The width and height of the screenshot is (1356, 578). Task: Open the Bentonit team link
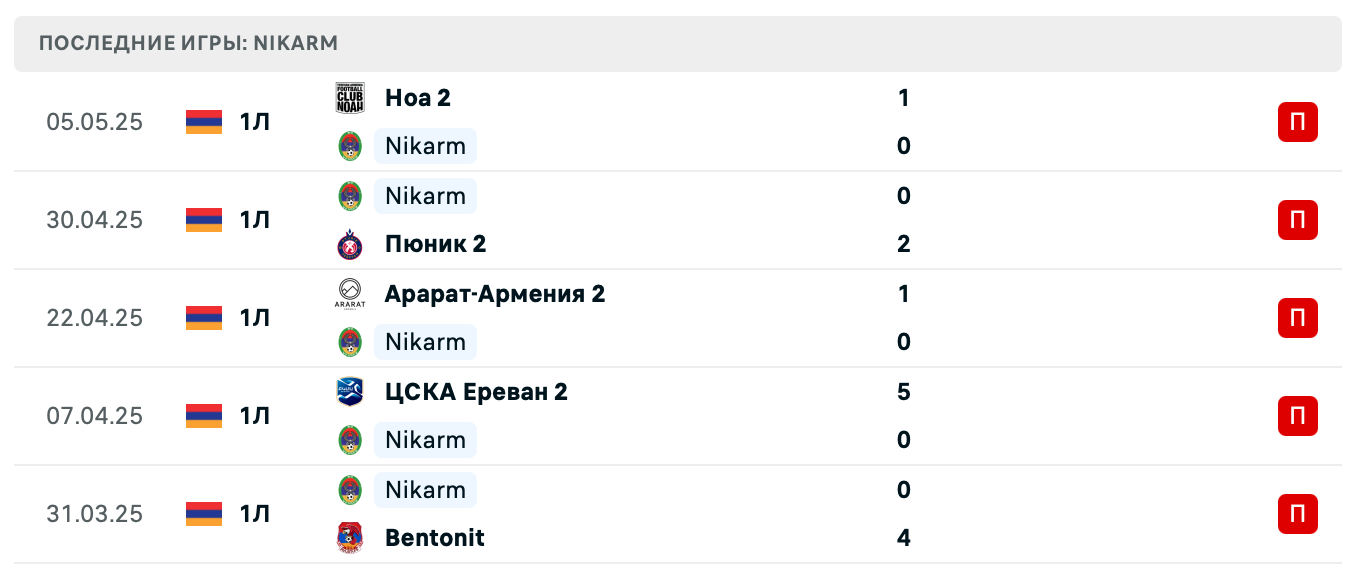[434, 538]
